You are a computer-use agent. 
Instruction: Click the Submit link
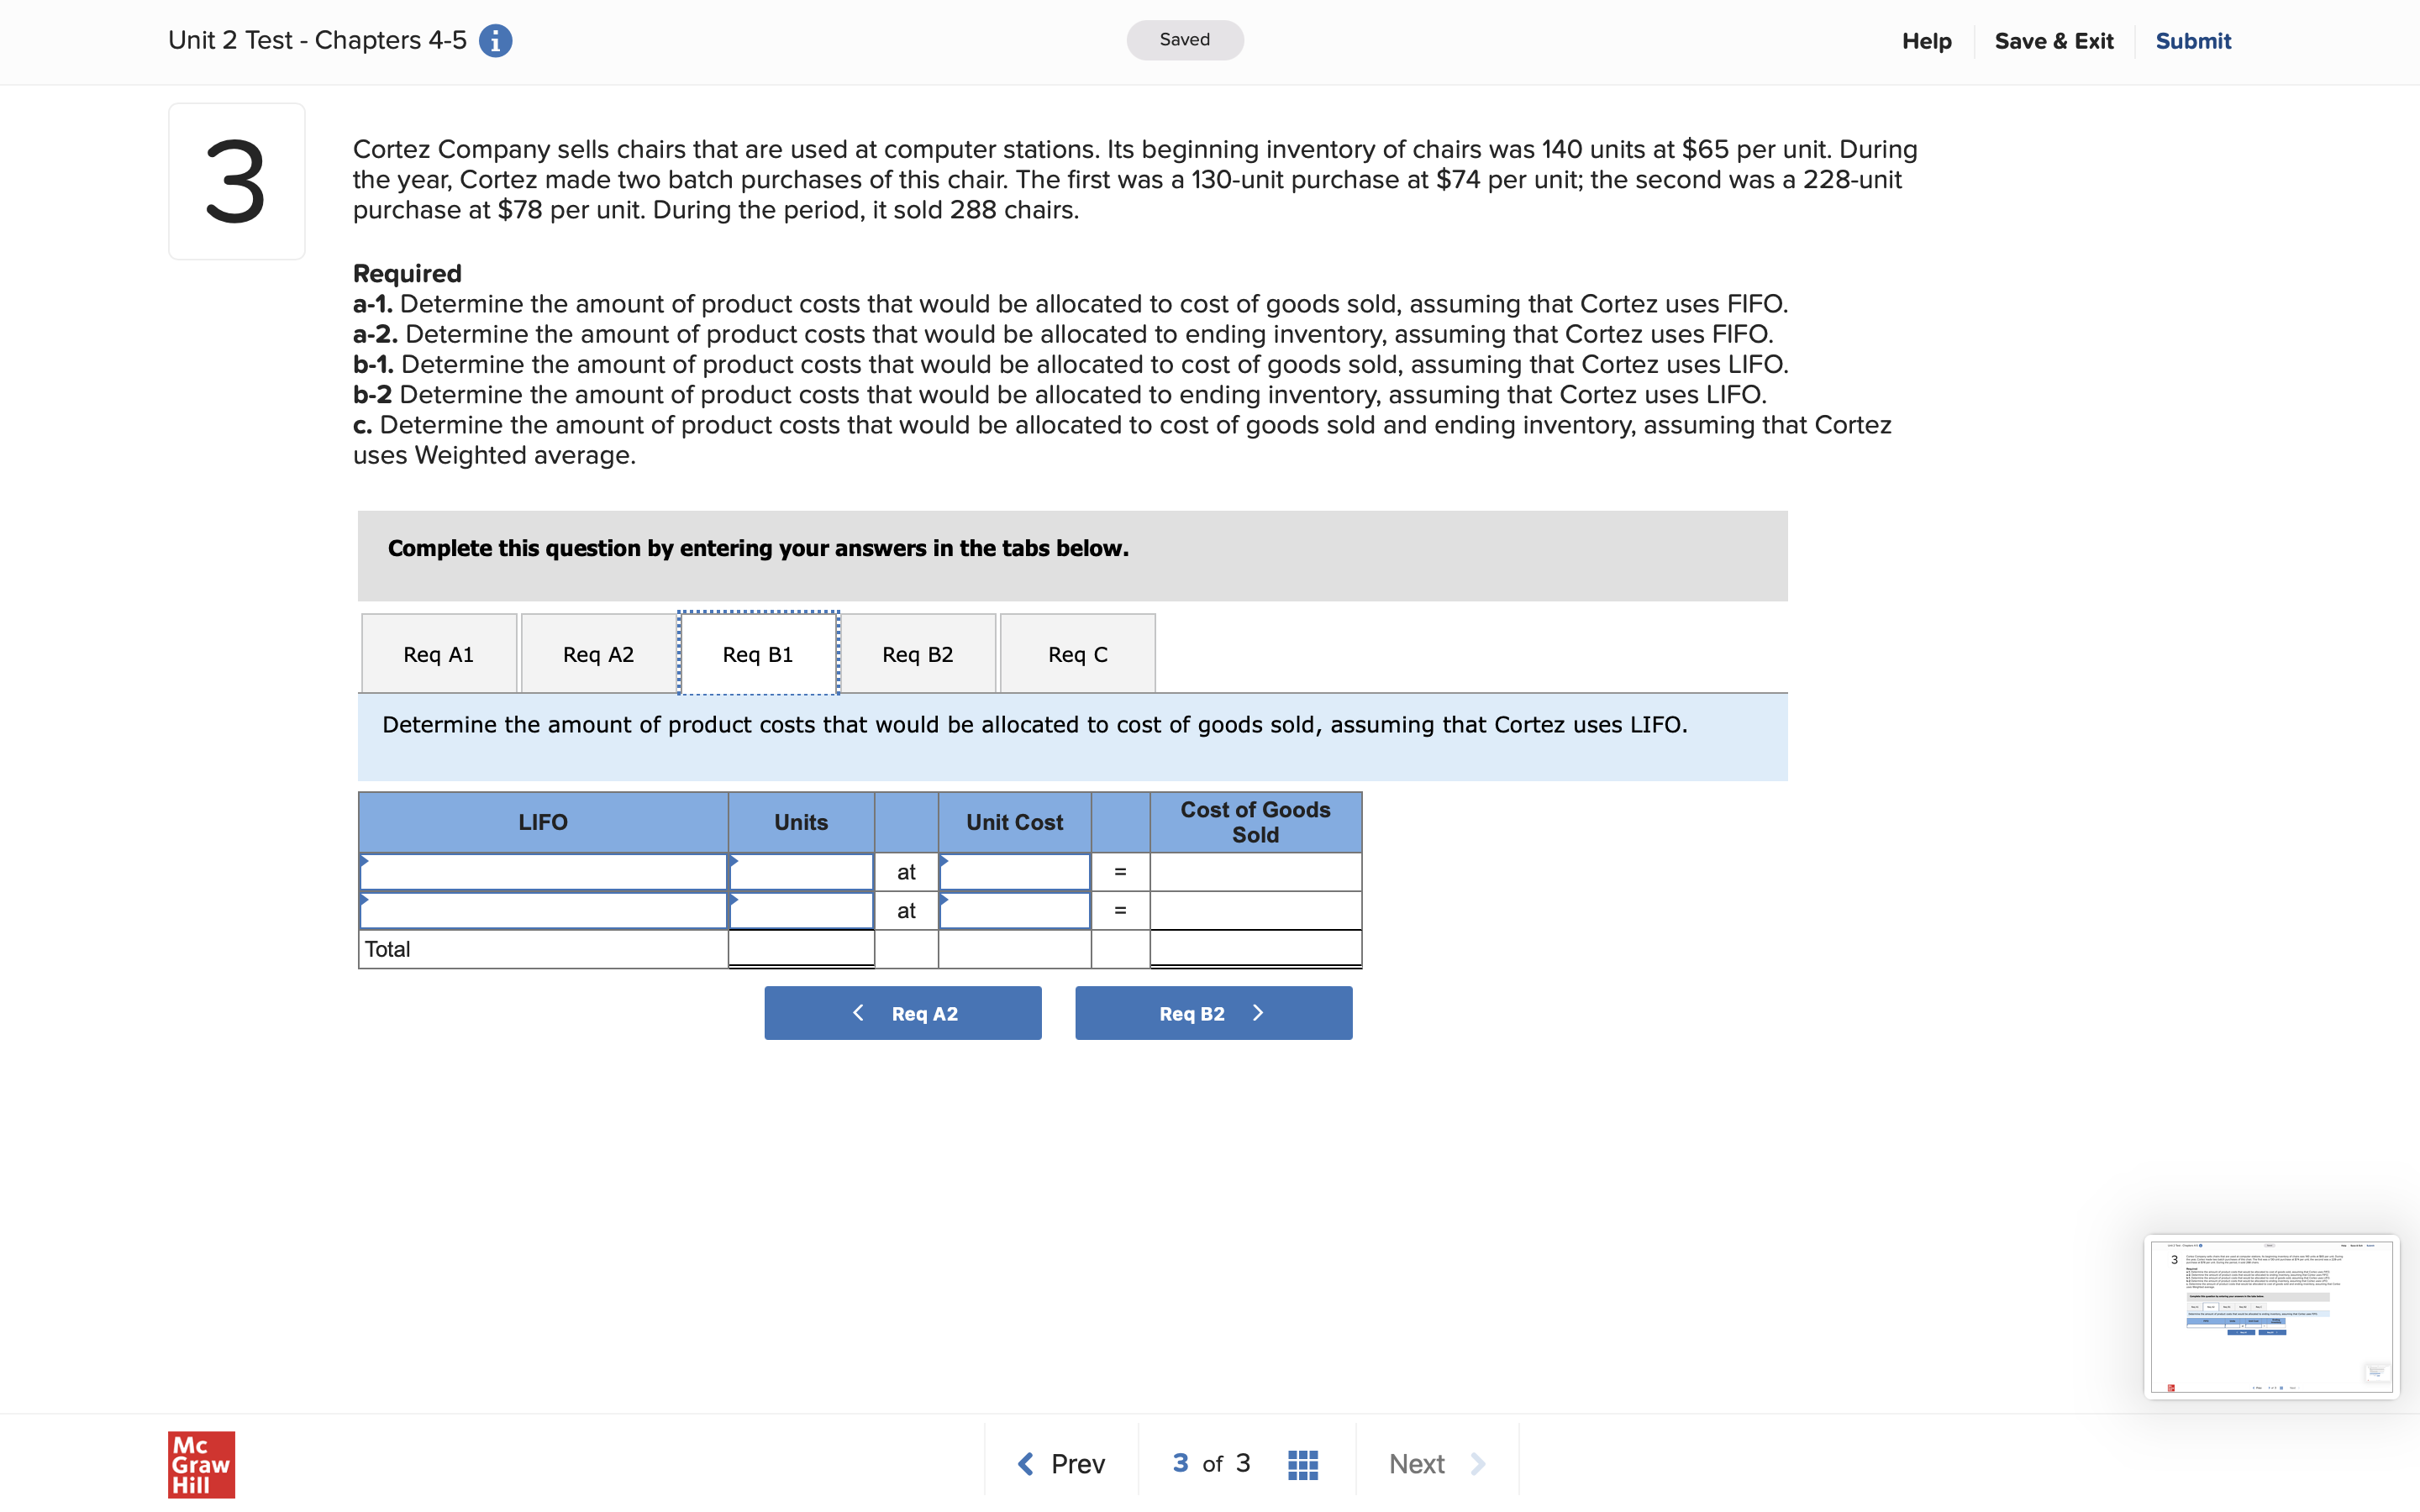point(2192,41)
